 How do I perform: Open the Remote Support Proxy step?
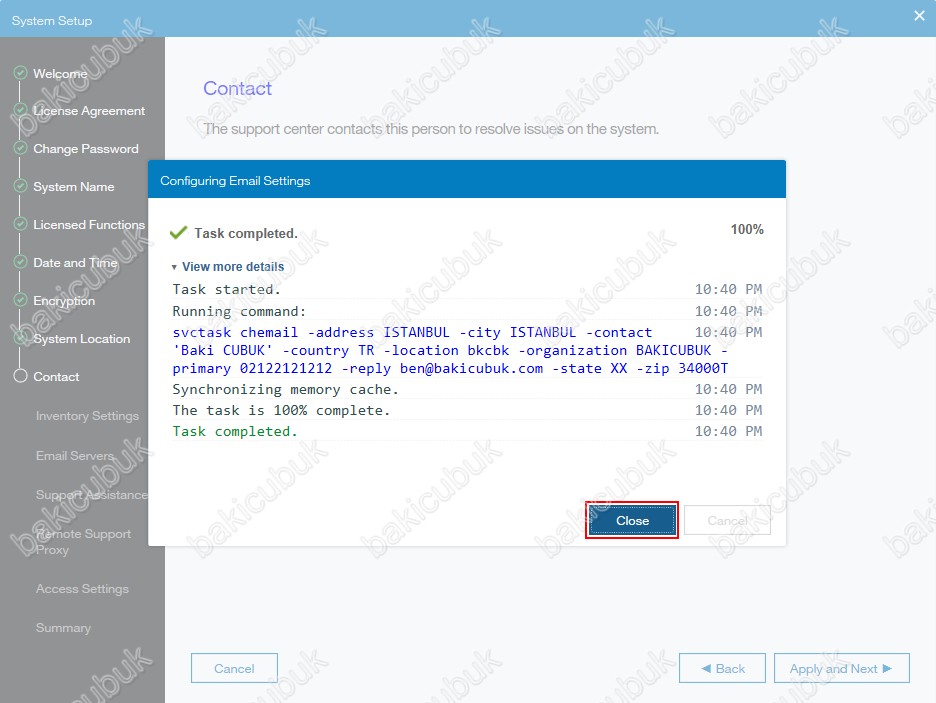83,542
